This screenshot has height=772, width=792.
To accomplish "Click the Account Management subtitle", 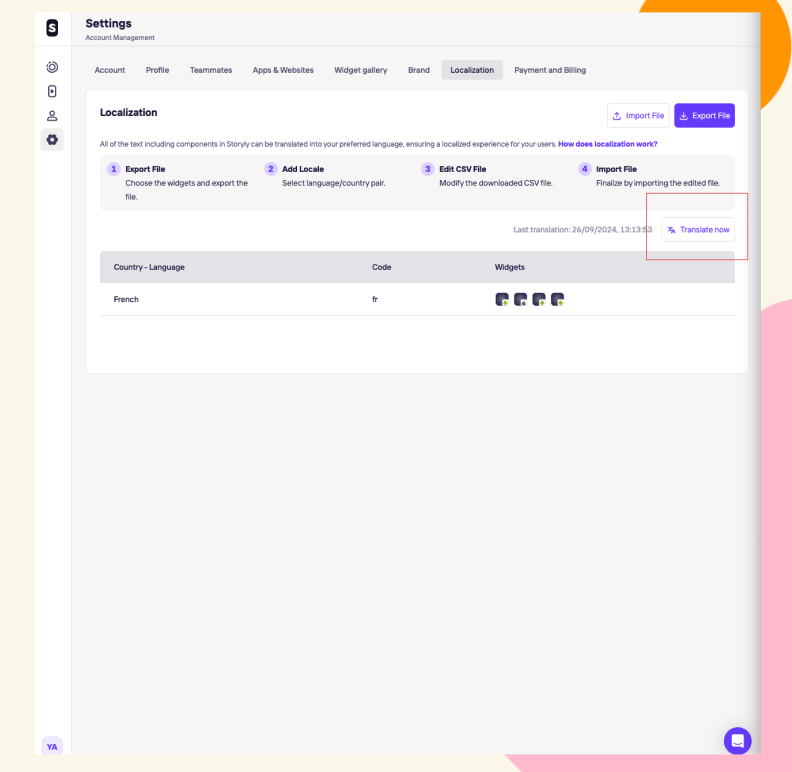I will pyautogui.click(x=120, y=37).
